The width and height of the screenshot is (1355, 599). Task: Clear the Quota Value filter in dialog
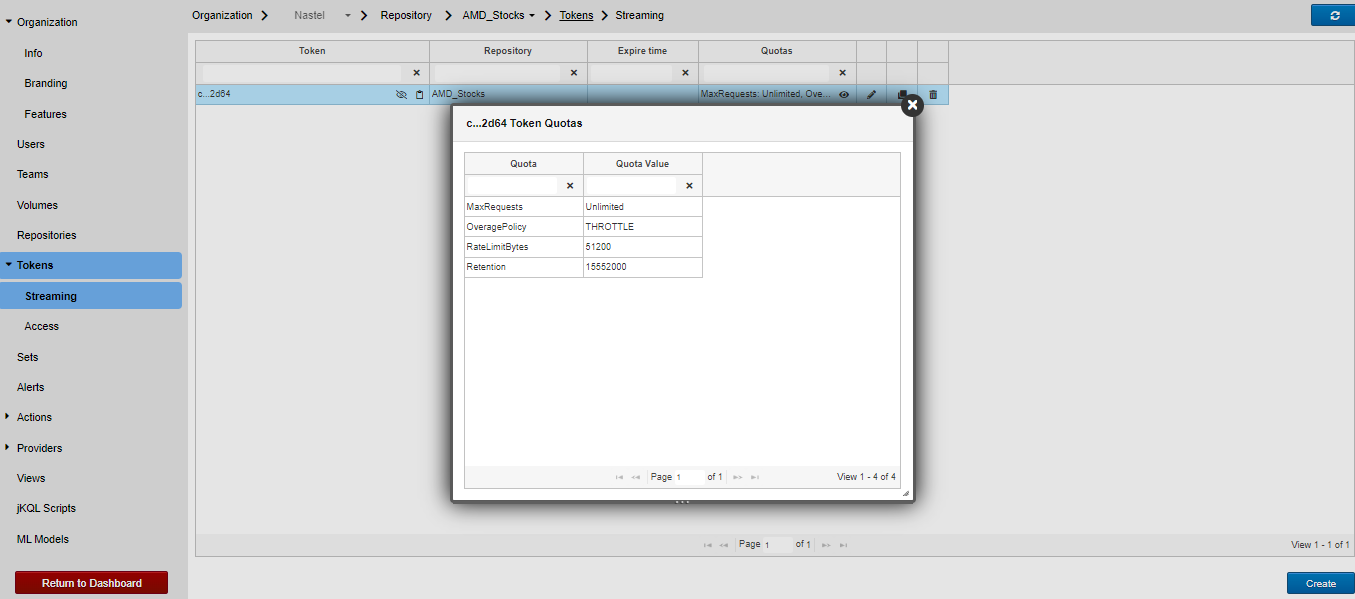pos(689,186)
